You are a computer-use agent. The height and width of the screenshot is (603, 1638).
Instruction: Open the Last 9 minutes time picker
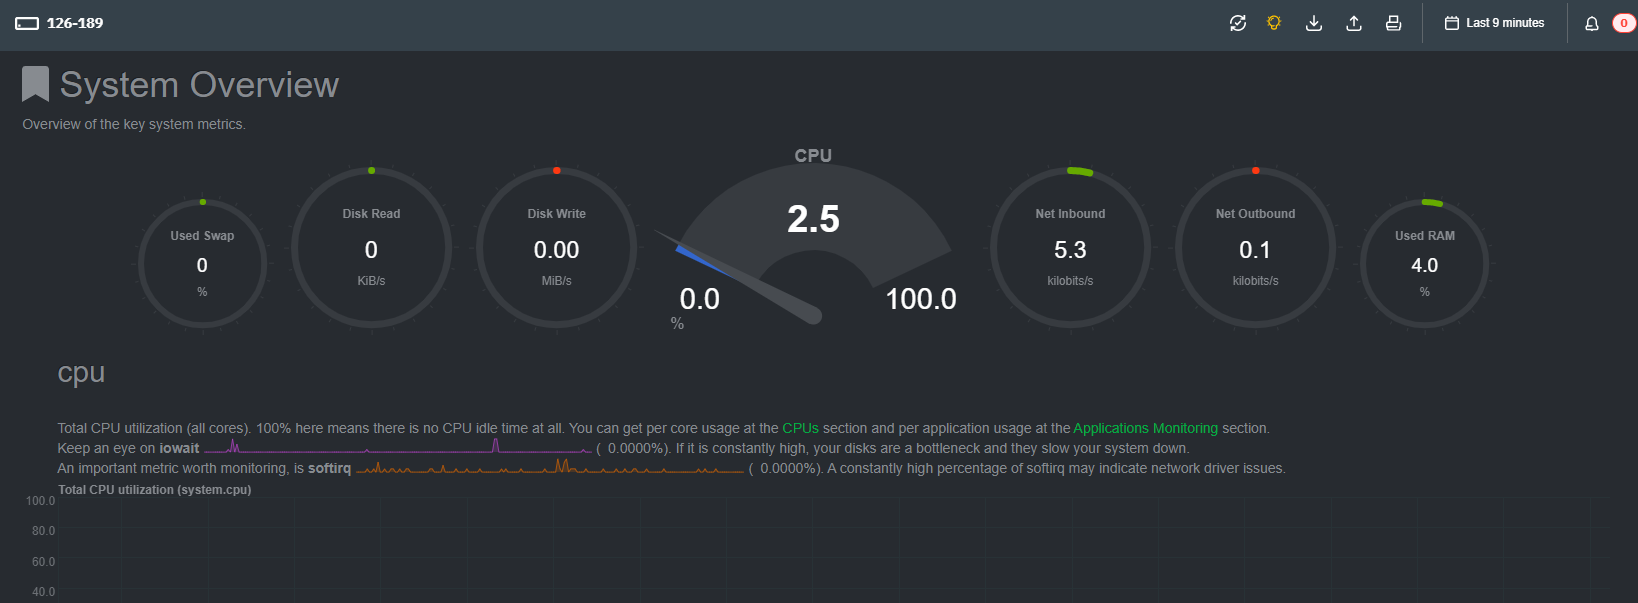click(1494, 23)
